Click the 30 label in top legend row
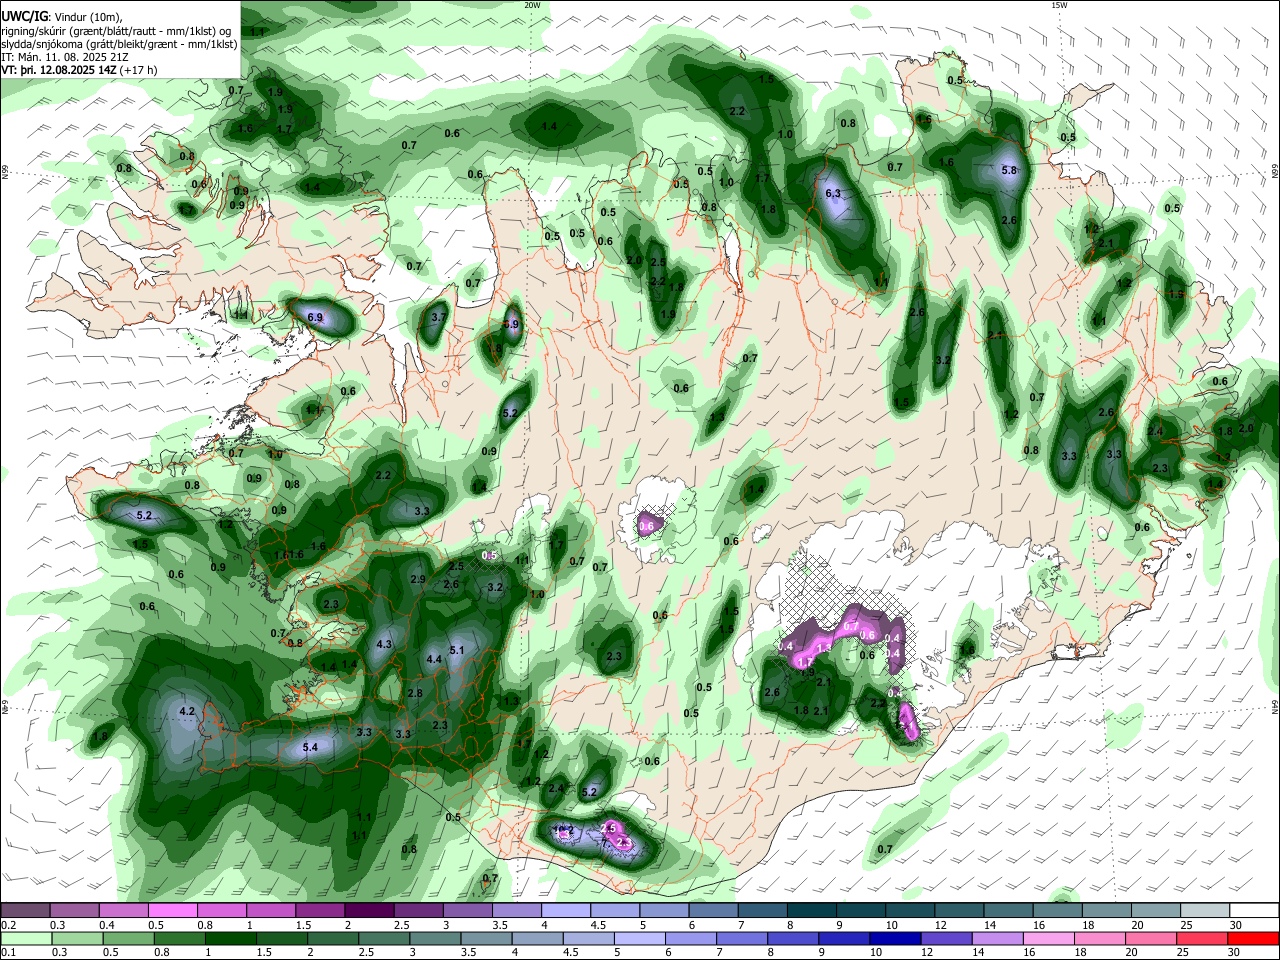 pyautogui.click(x=1234, y=925)
